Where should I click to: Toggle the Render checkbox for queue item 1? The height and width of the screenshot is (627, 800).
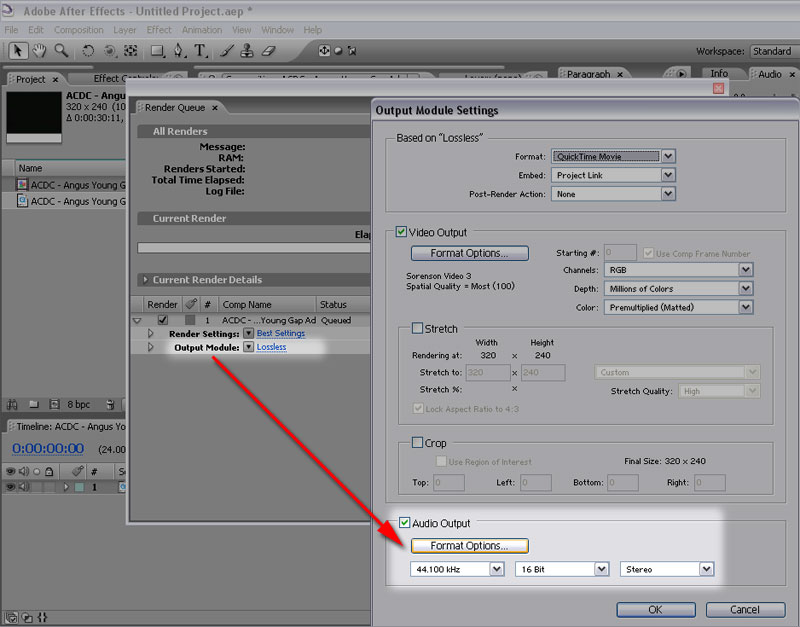[163, 320]
